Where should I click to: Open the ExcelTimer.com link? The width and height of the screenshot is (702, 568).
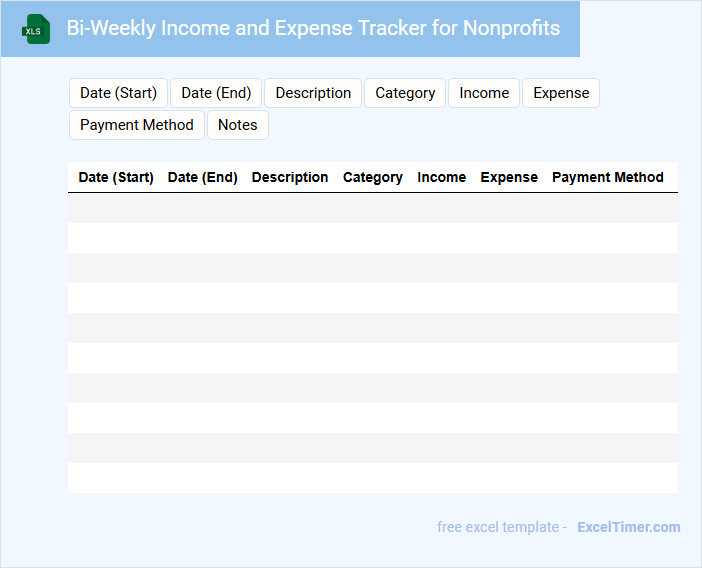(629, 527)
